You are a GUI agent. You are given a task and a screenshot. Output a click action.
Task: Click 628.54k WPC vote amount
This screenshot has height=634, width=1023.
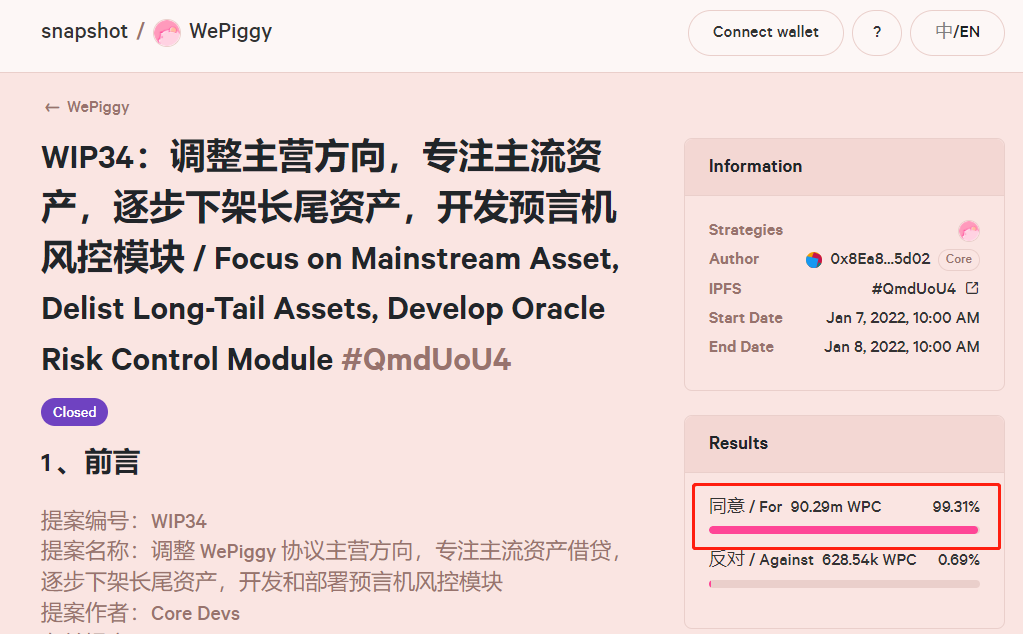point(869,560)
